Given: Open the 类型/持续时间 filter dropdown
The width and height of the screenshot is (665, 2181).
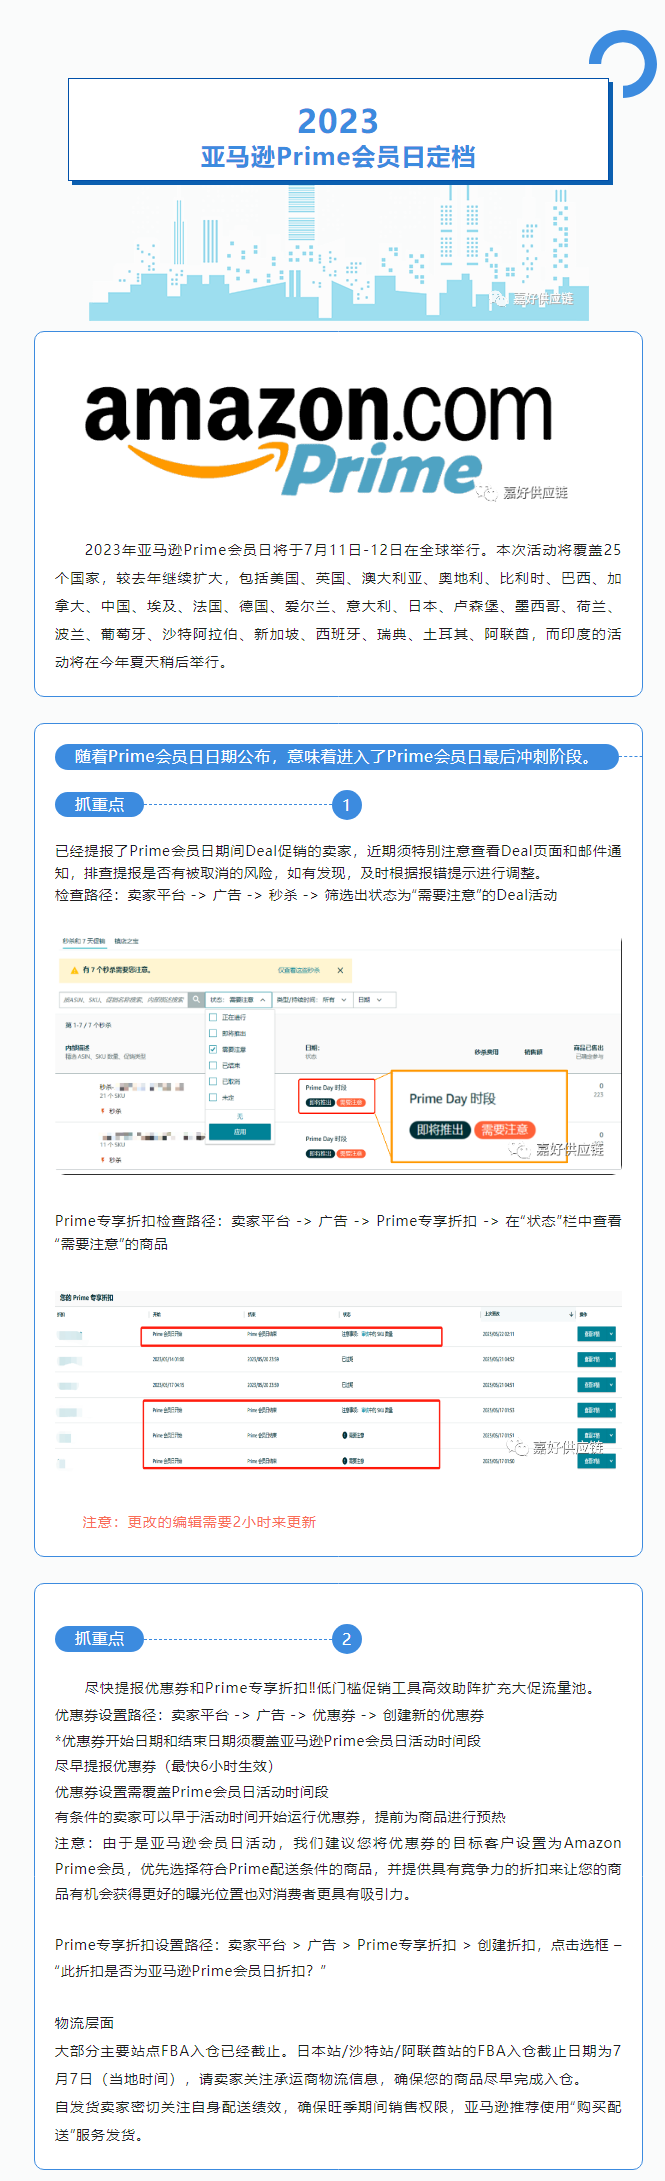Looking at the screenshot, I should click(x=313, y=999).
